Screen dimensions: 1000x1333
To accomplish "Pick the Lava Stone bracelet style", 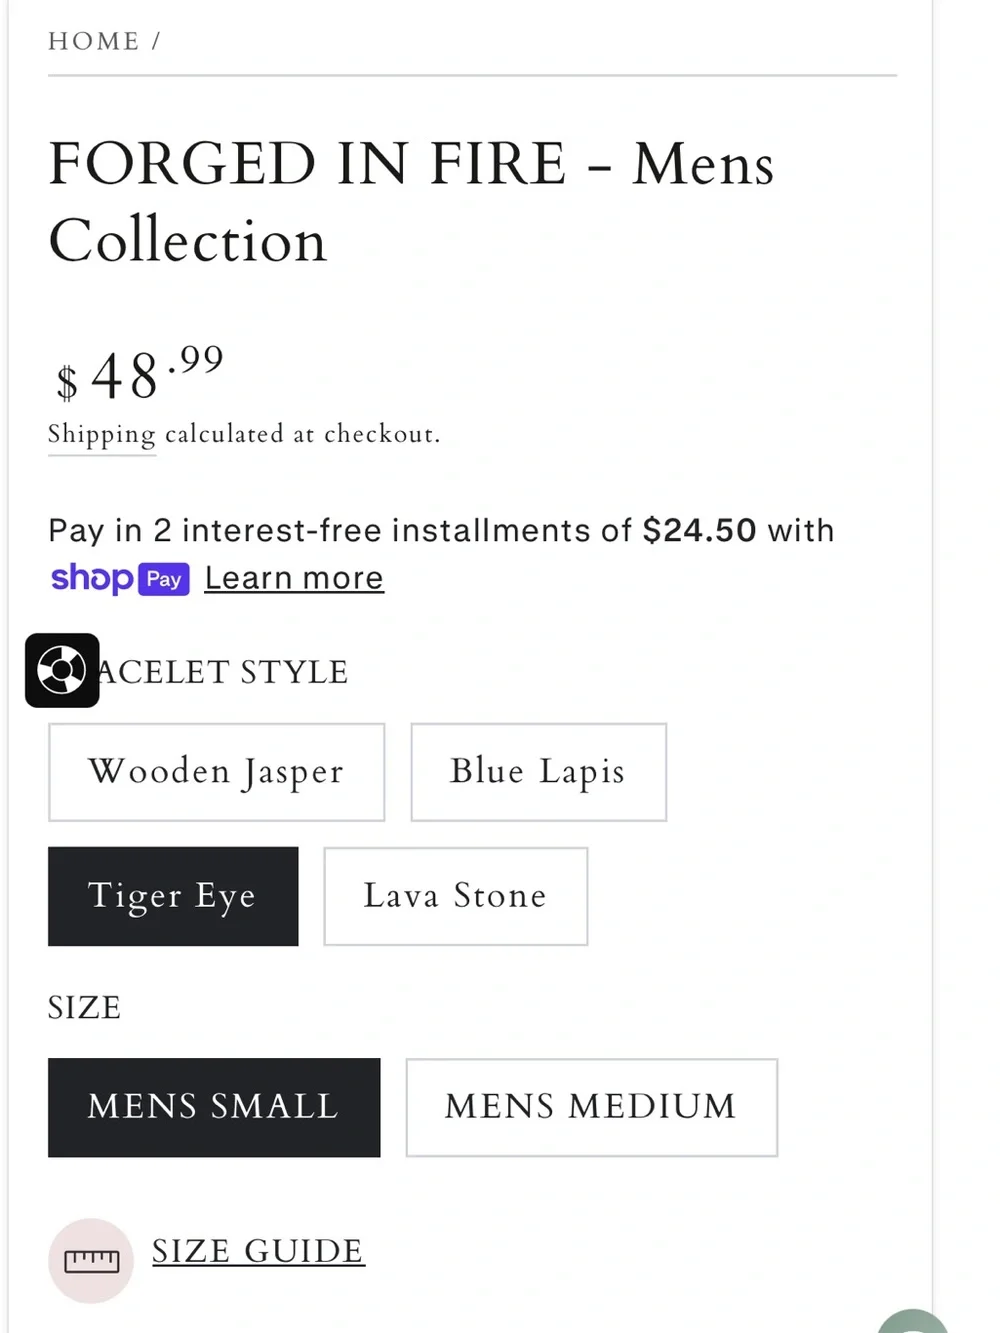I will coord(455,896).
